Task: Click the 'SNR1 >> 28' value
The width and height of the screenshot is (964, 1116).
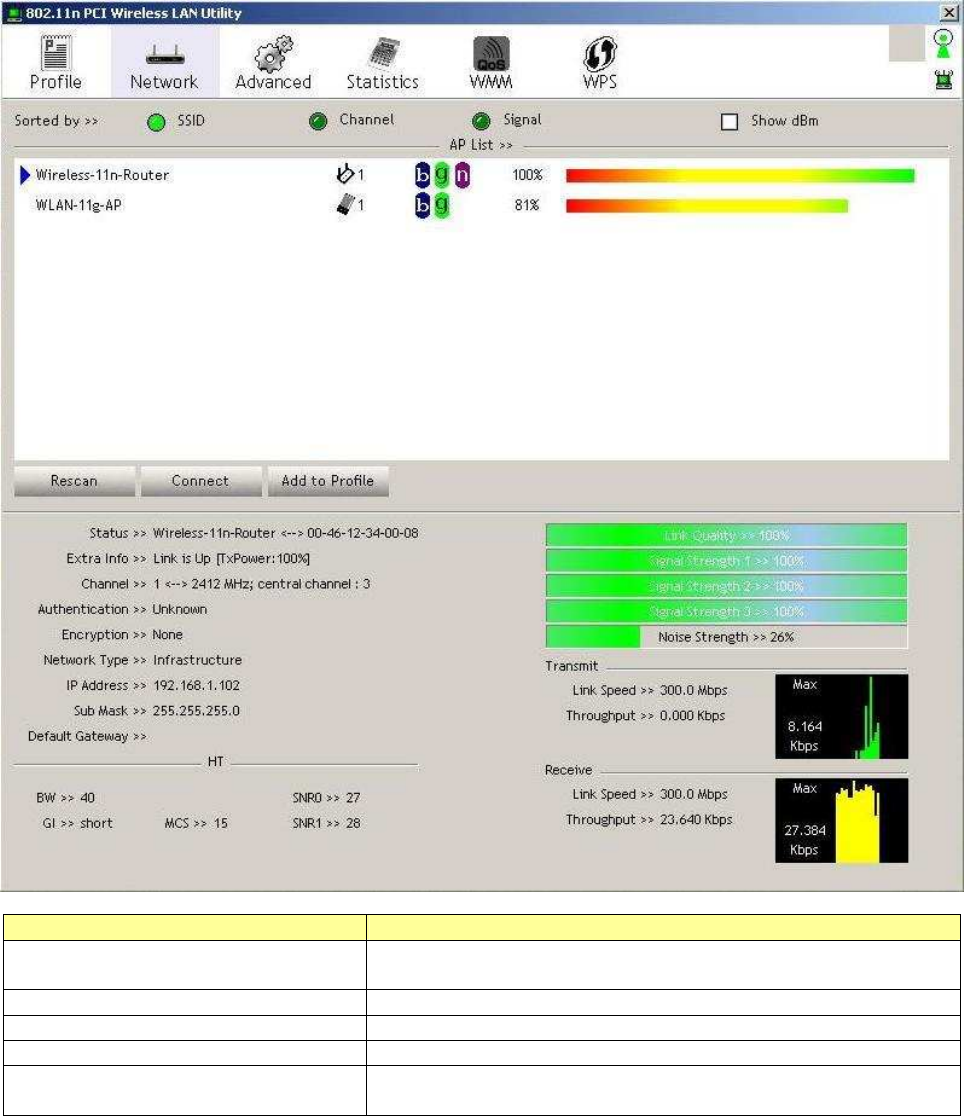Action: (326, 823)
